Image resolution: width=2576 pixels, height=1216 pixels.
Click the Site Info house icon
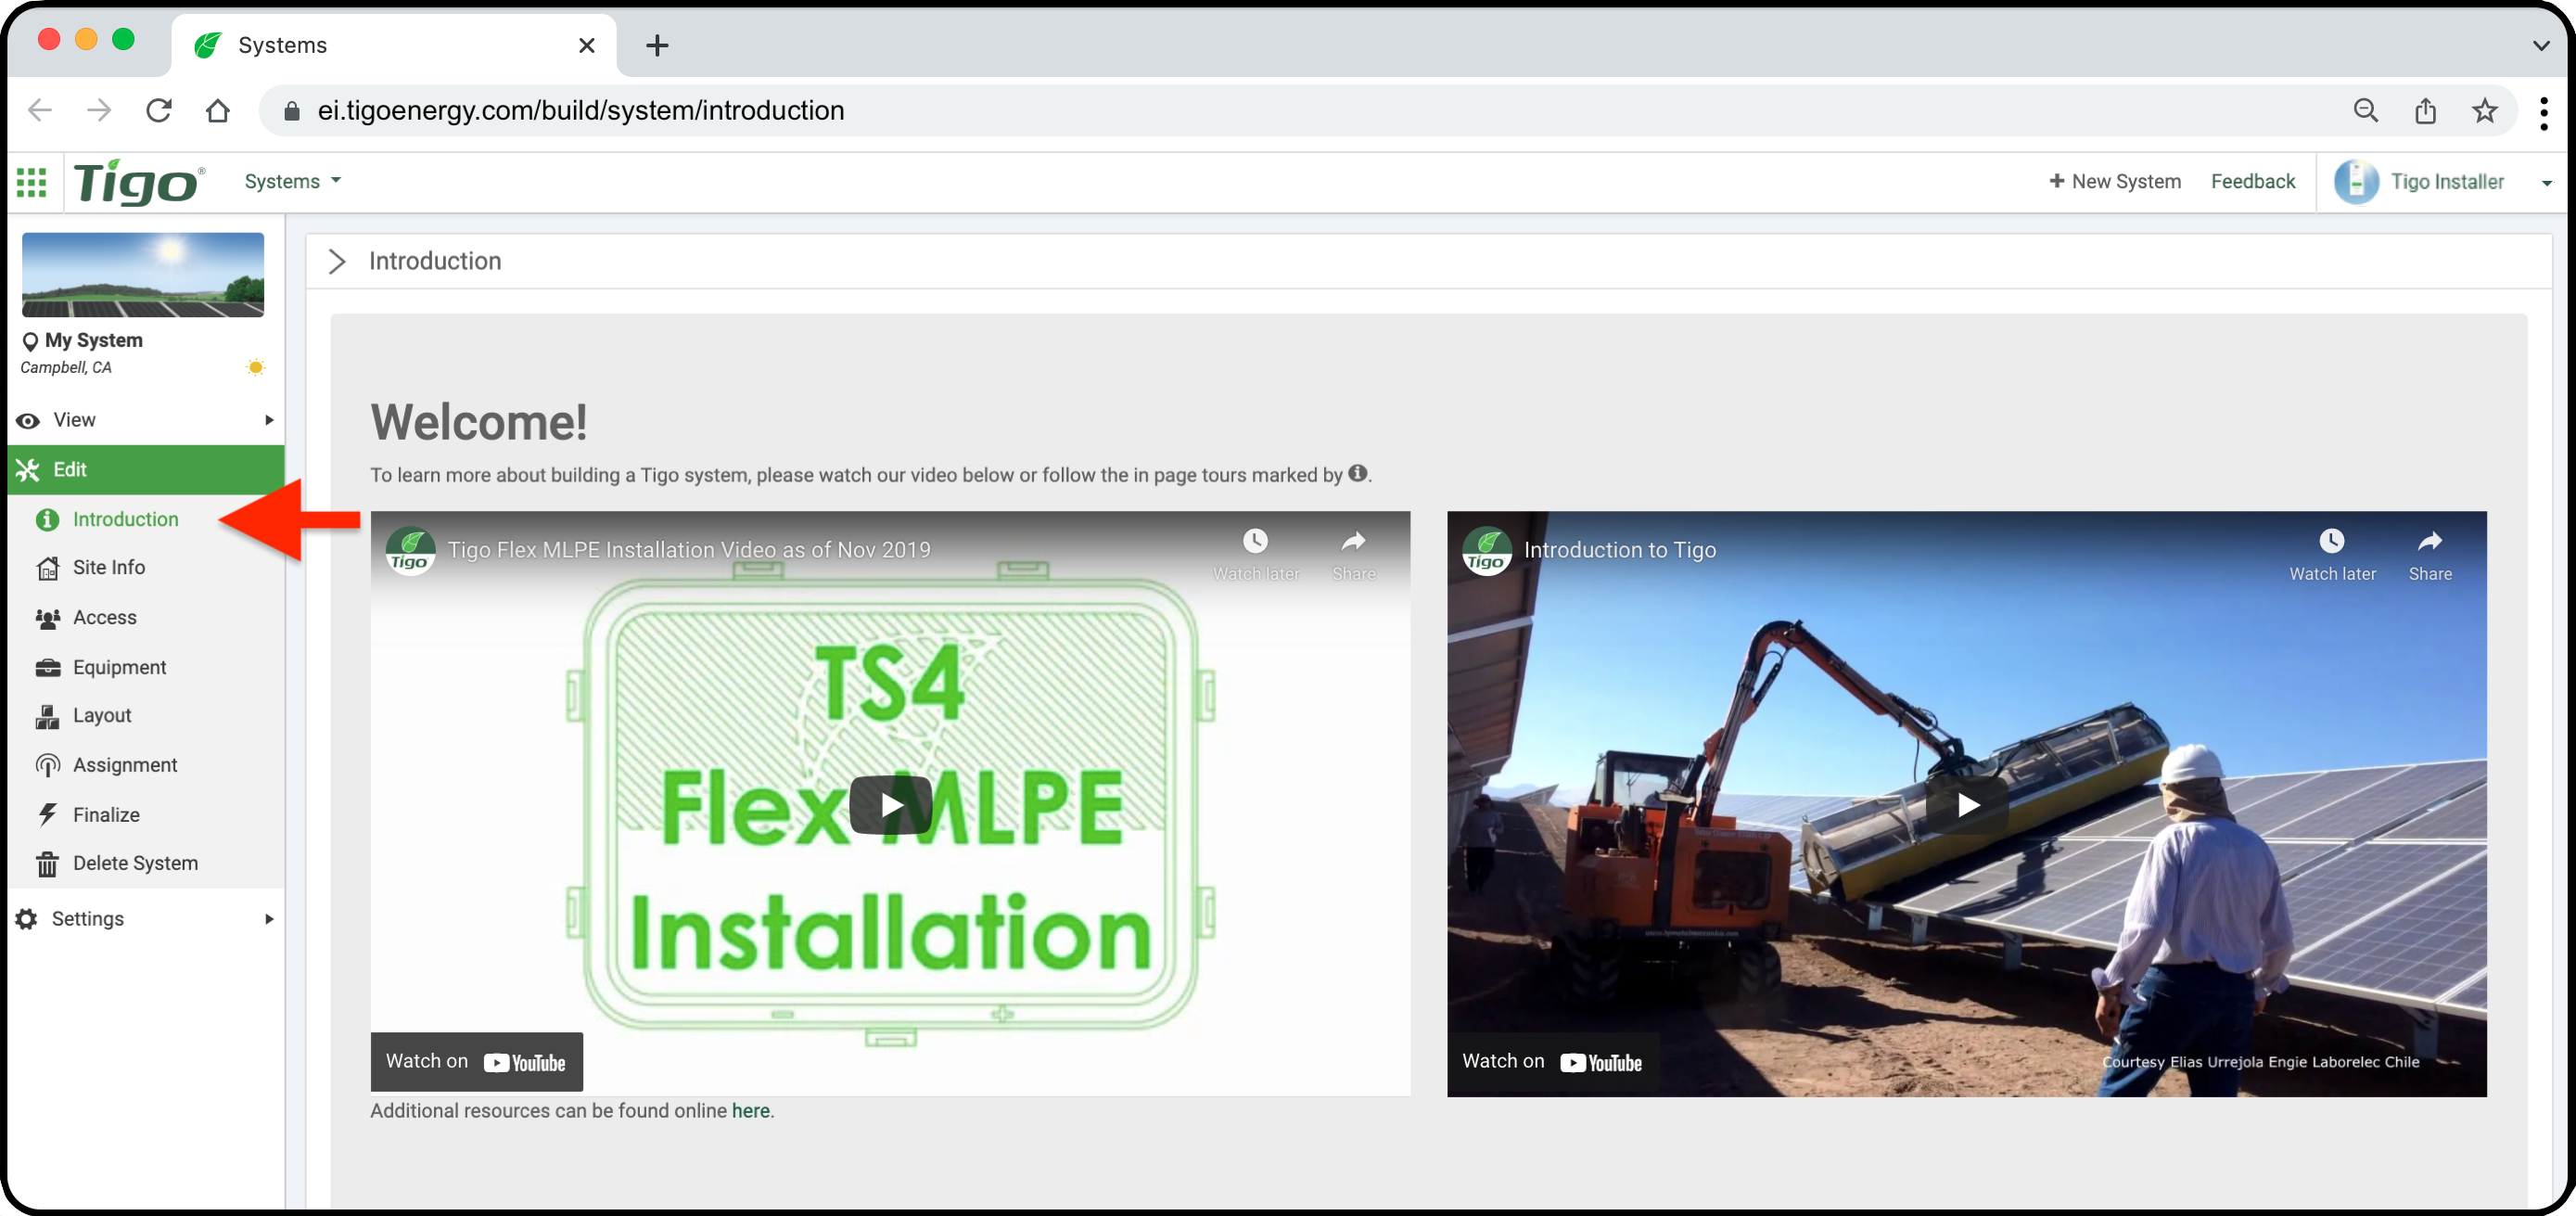click(47, 568)
